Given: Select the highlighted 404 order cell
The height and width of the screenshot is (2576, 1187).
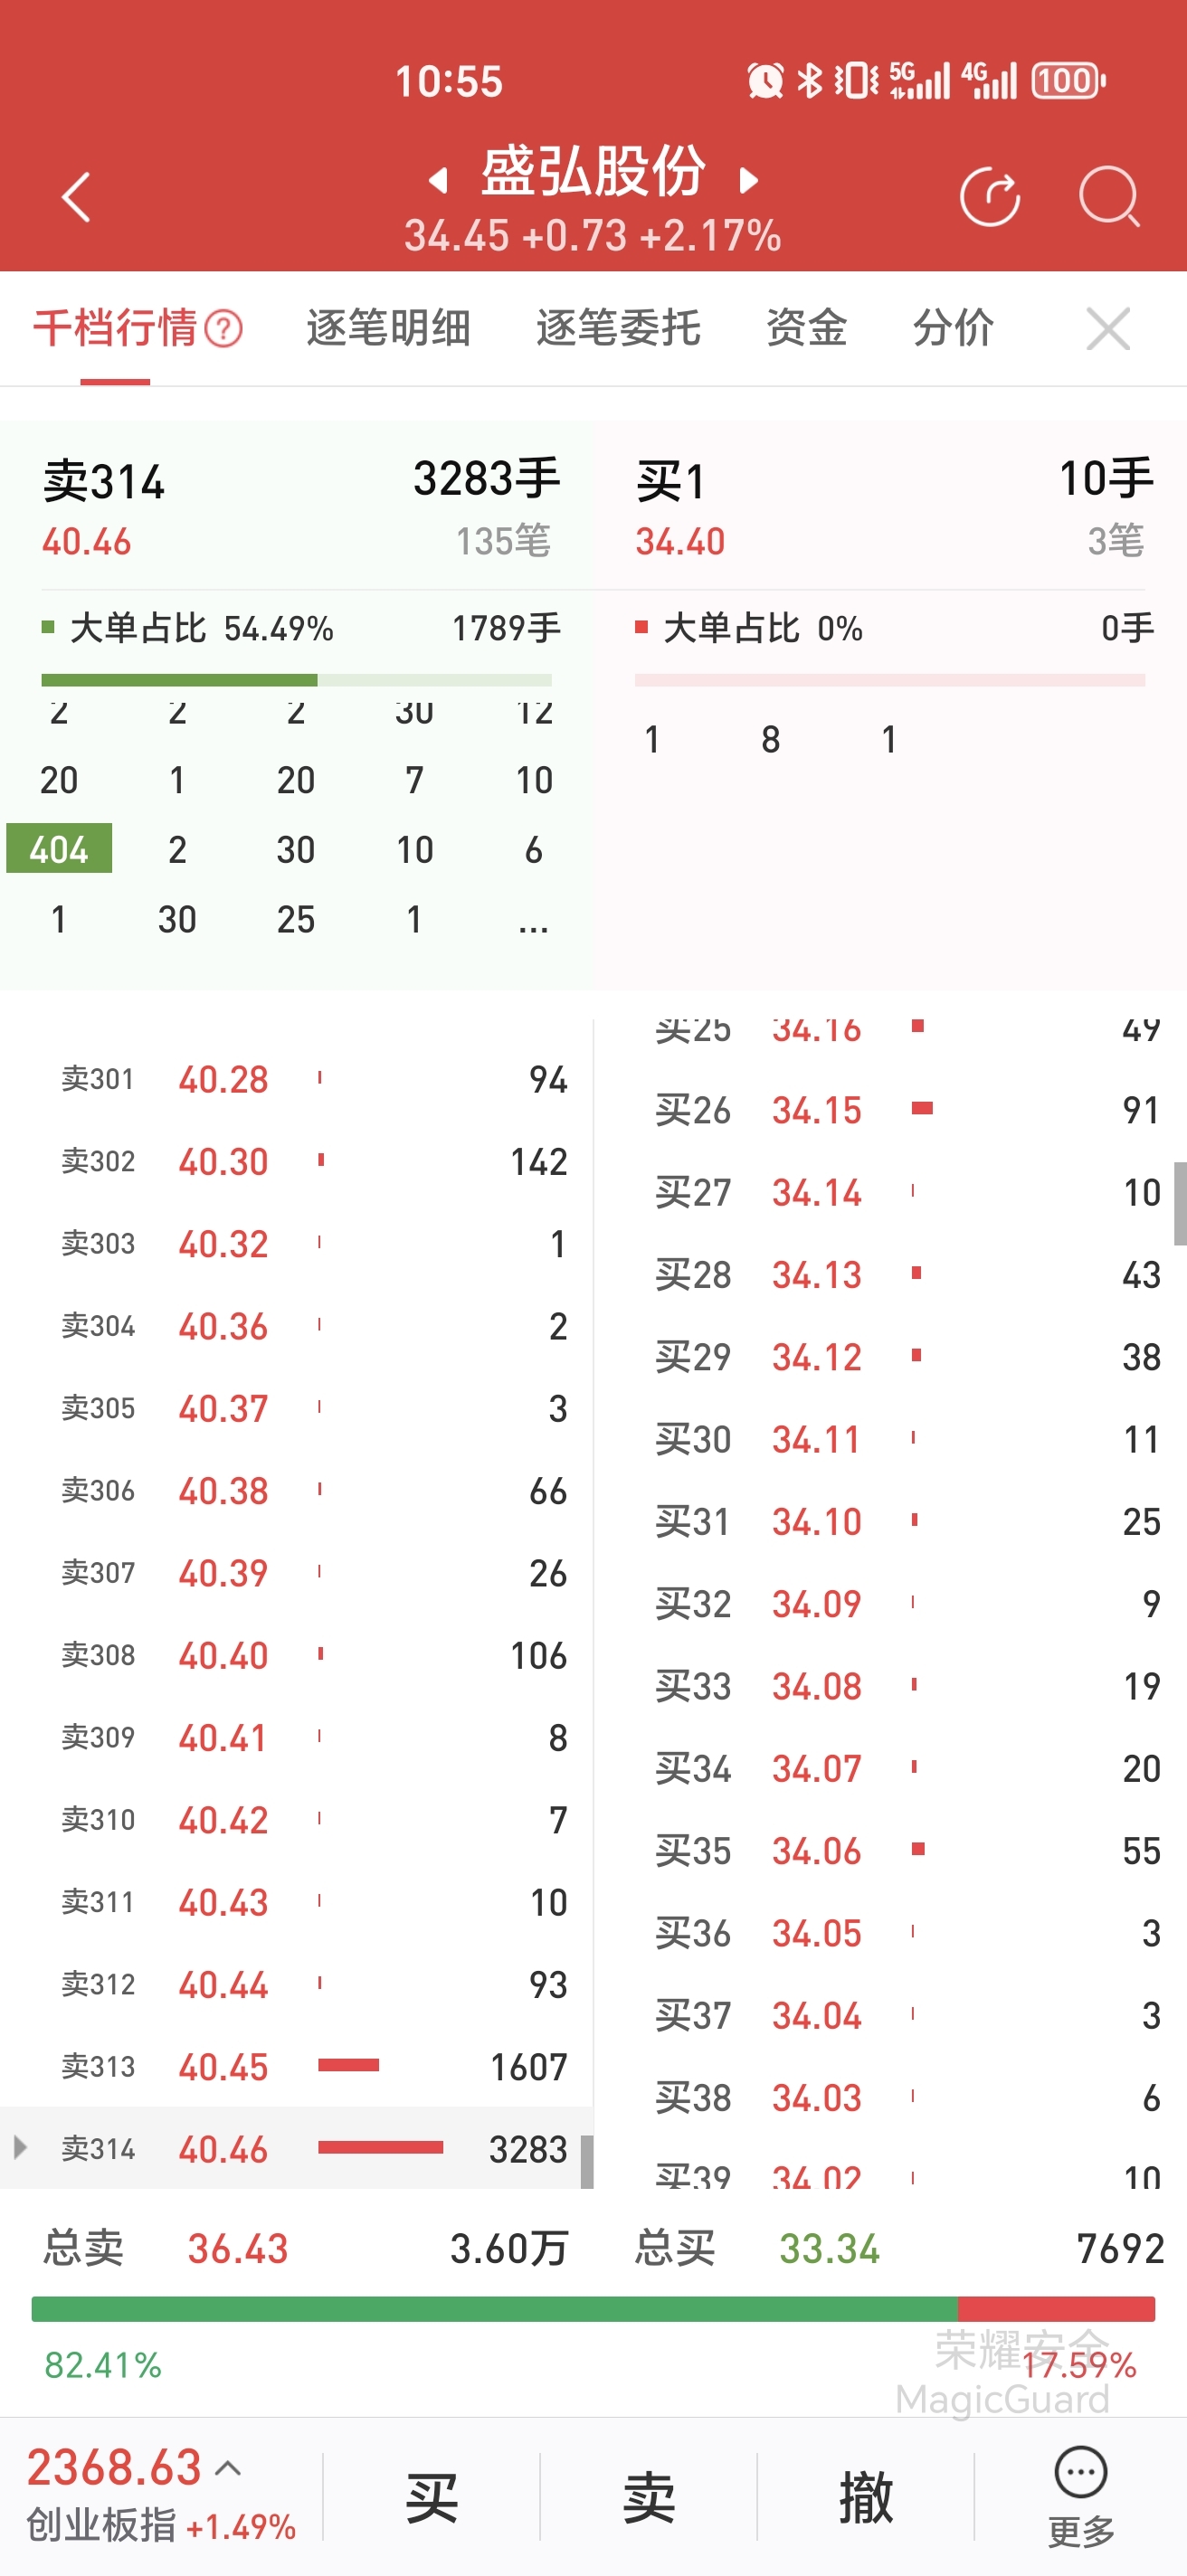Looking at the screenshot, I should click(x=59, y=849).
